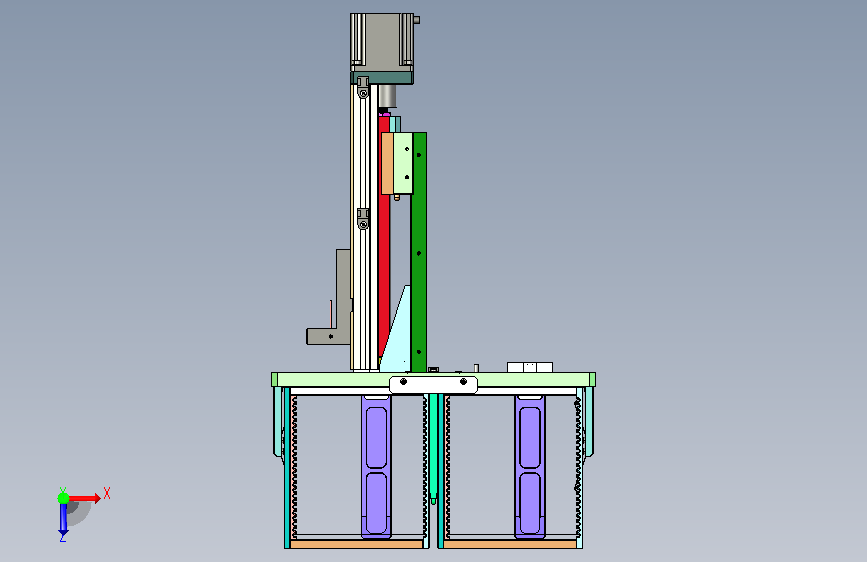Click the blue Z label of the triad

coord(63,537)
